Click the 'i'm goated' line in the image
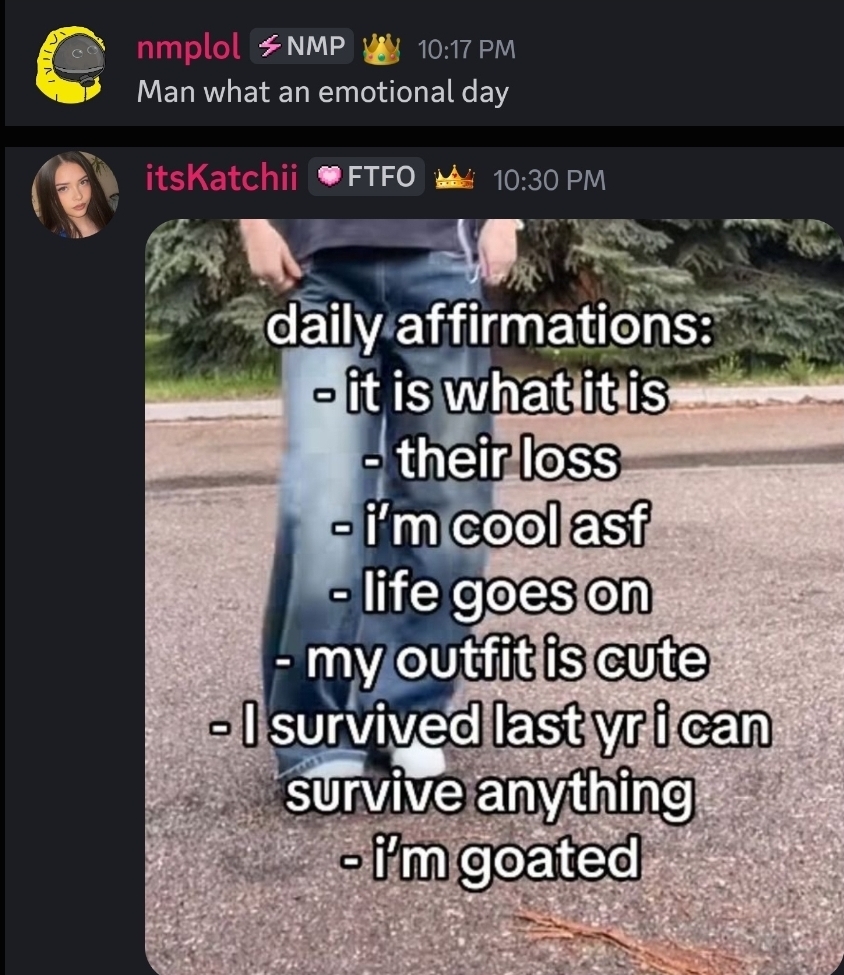 point(489,858)
